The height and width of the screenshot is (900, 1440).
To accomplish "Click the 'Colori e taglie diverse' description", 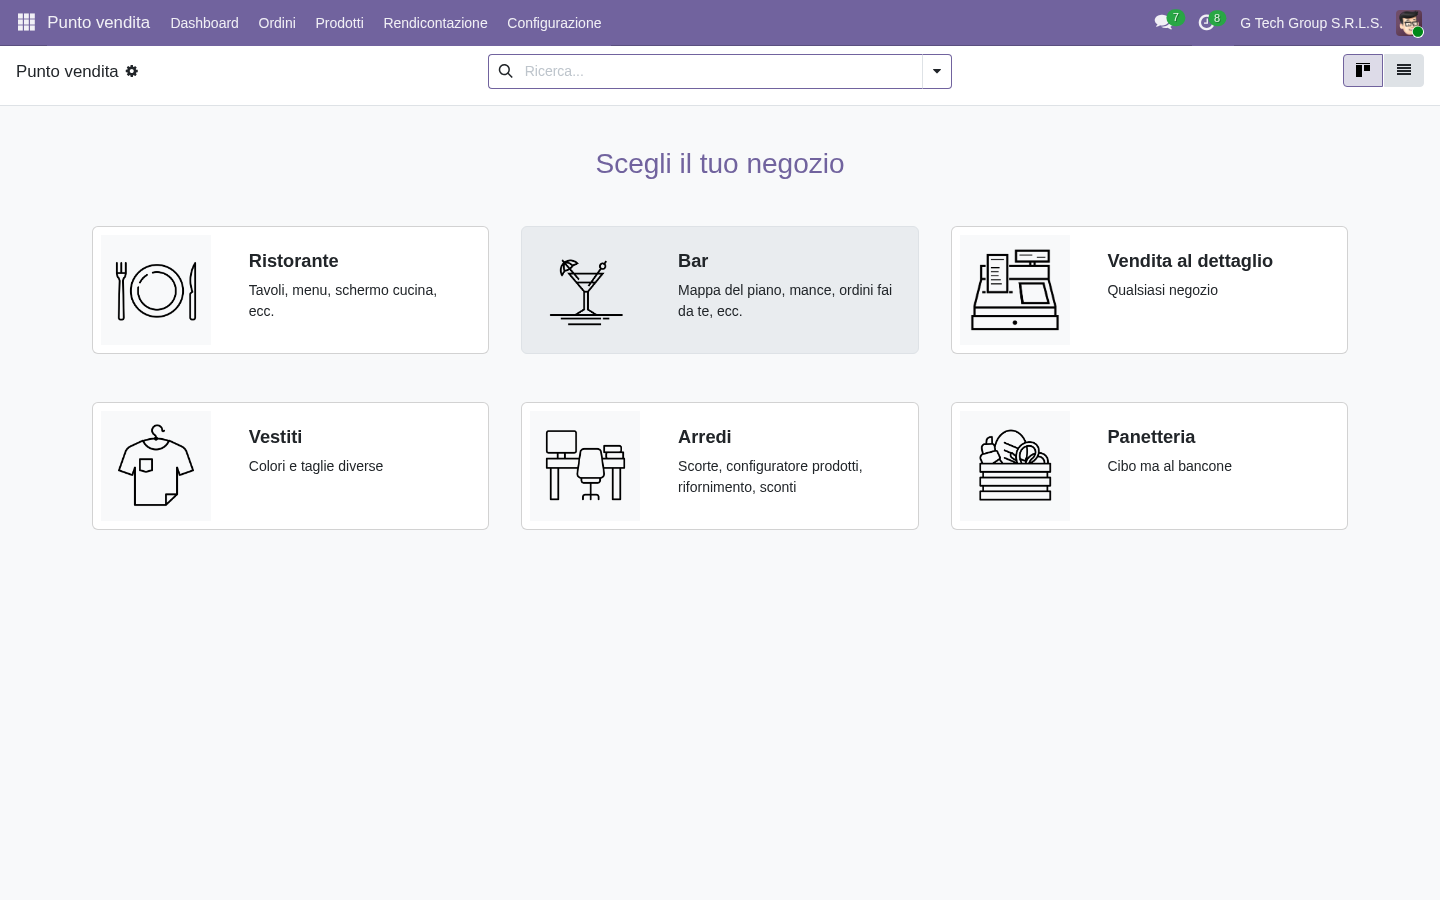I will pyautogui.click(x=316, y=466).
